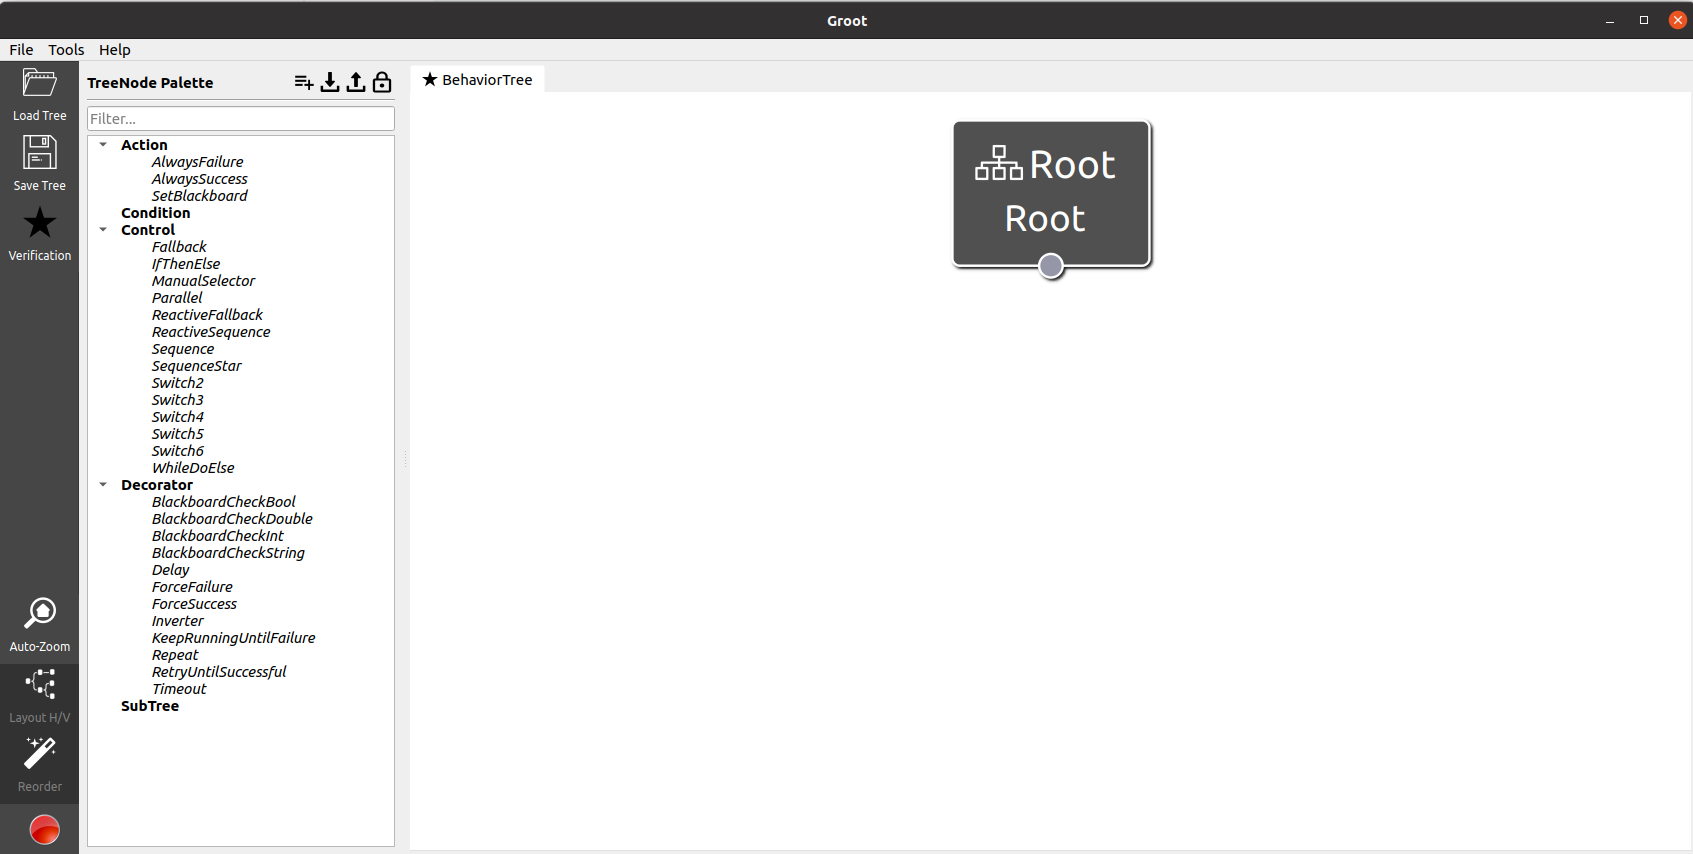Select RetryUntilSuccessful decorator

tap(219, 672)
